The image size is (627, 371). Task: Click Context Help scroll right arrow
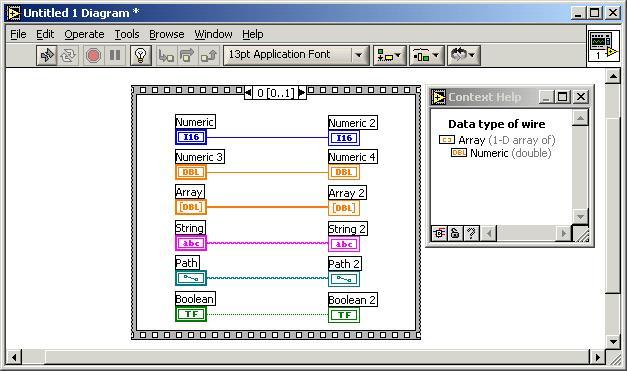[x=563, y=233]
